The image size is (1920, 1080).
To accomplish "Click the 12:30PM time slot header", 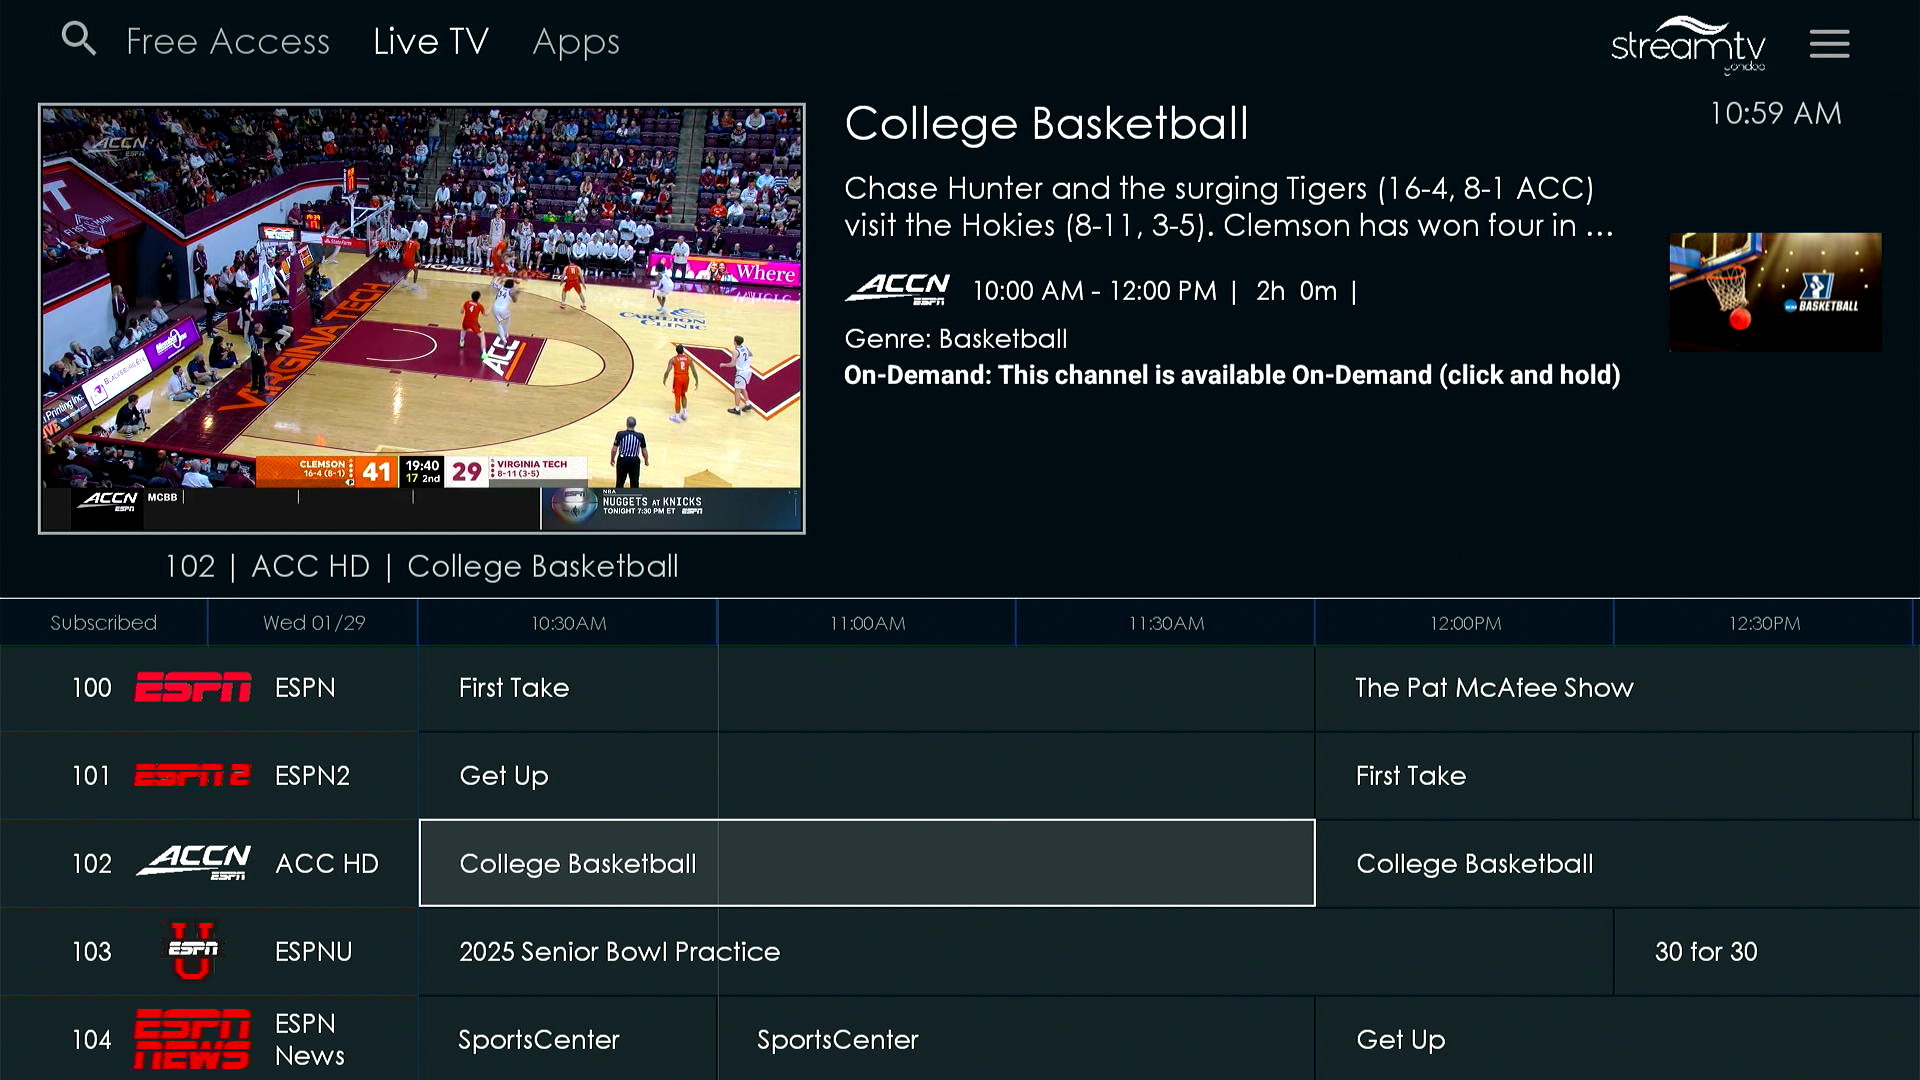I will coord(1764,623).
